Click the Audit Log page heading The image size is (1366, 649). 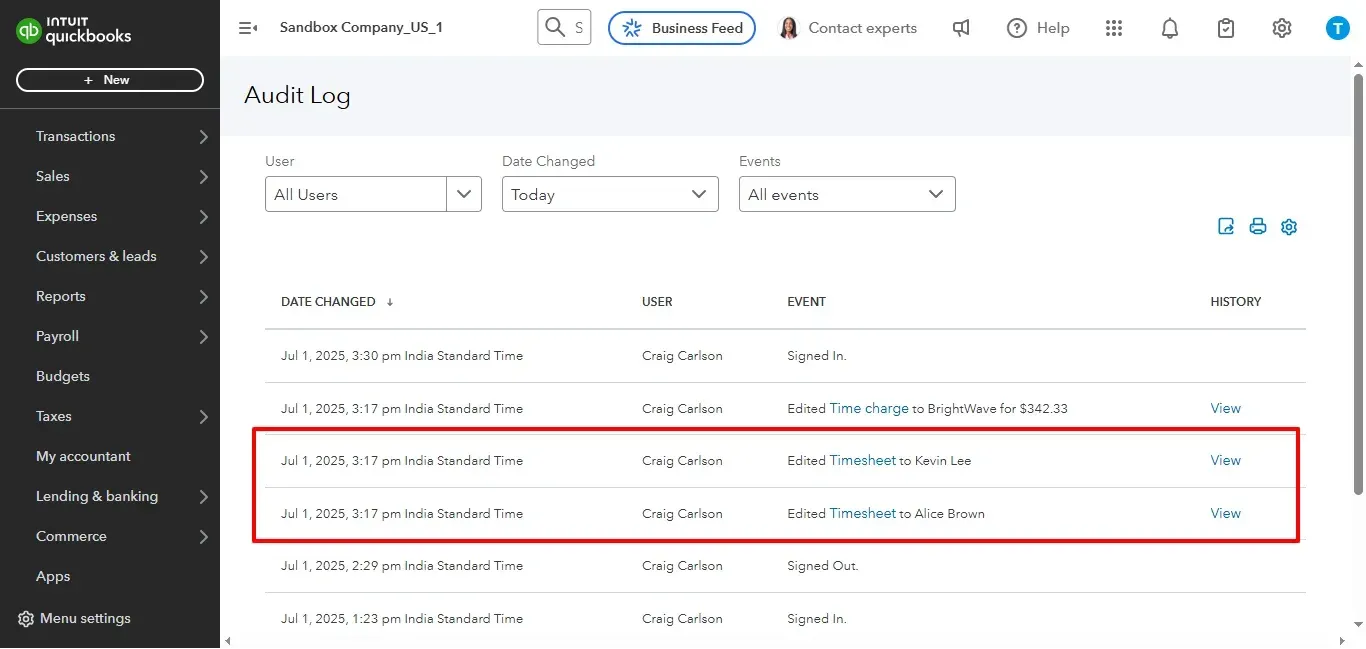[297, 96]
